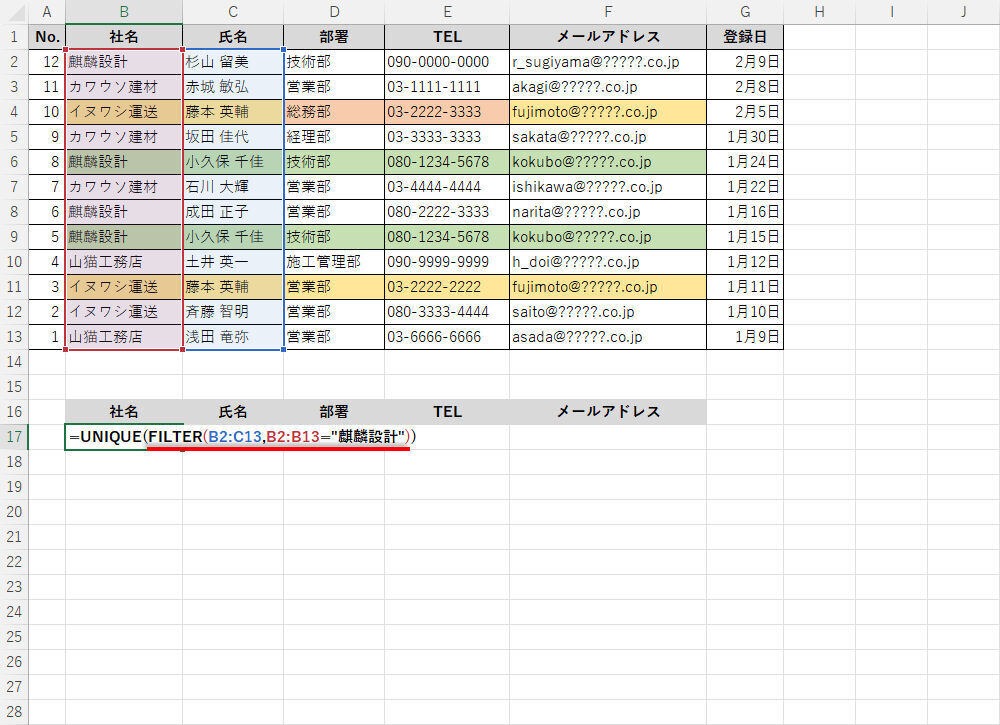This screenshot has width=1000, height=725.
Task: Click email ishikawa@?????.co.jp
Action: click(x=608, y=187)
